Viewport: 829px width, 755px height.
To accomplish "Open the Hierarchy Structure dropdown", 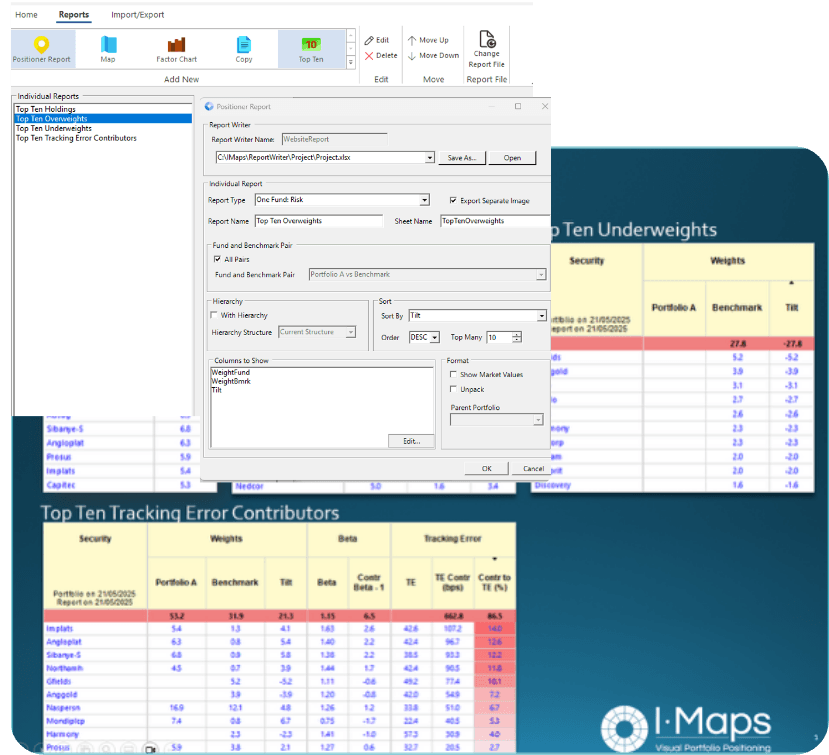I will pyautogui.click(x=351, y=332).
